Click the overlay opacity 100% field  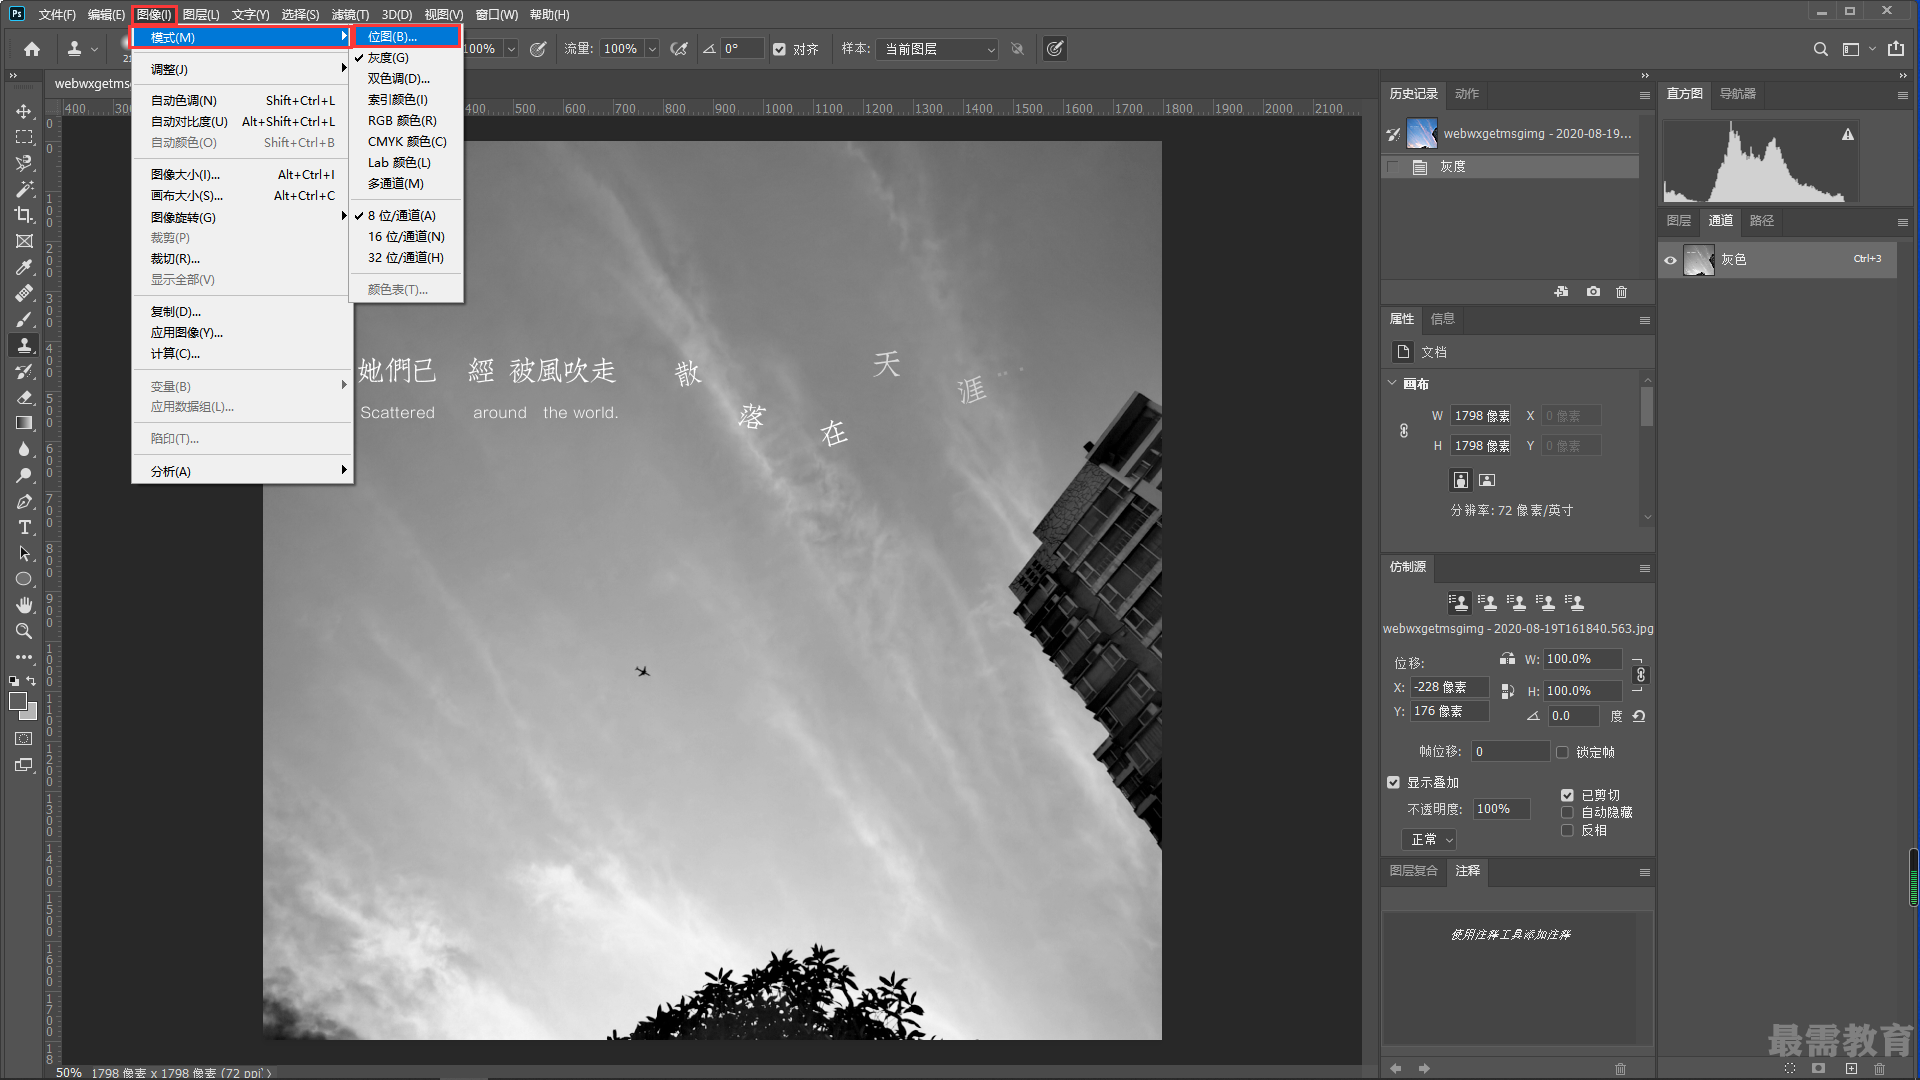[1500, 809]
